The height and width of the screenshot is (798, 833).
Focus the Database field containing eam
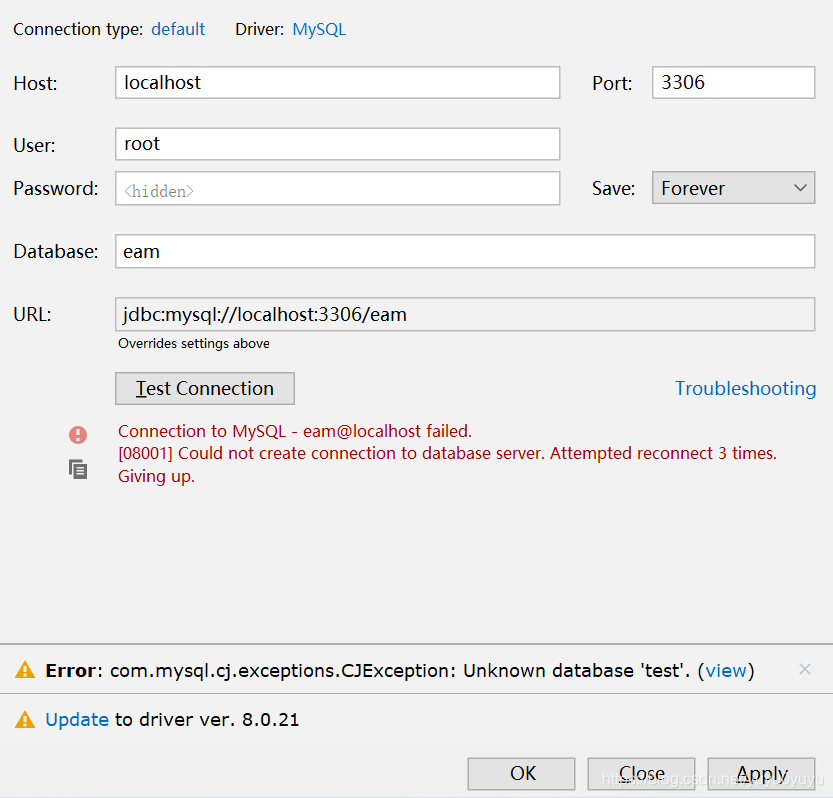tap(465, 251)
